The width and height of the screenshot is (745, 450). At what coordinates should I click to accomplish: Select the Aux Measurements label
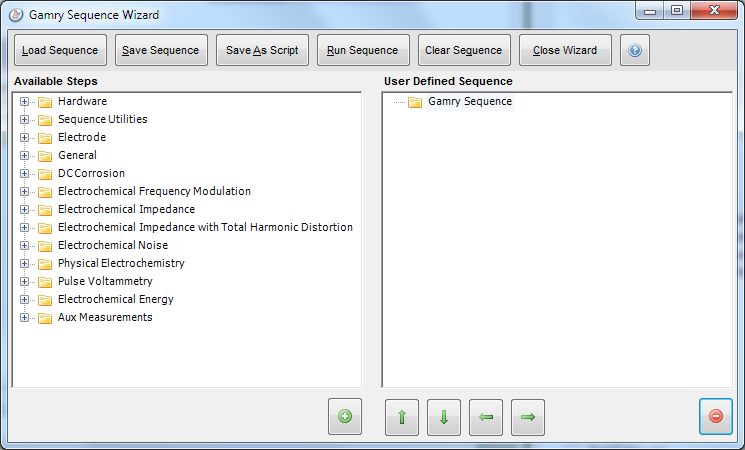point(105,318)
